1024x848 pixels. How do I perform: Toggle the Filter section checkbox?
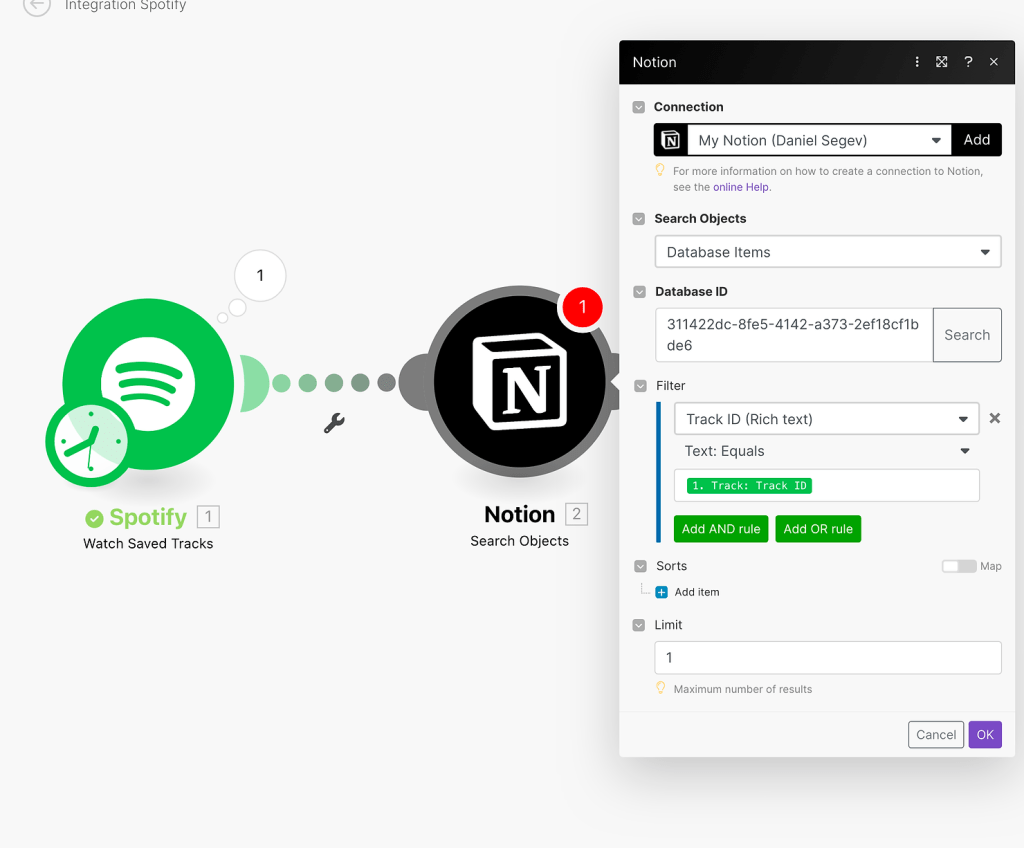[x=639, y=385]
